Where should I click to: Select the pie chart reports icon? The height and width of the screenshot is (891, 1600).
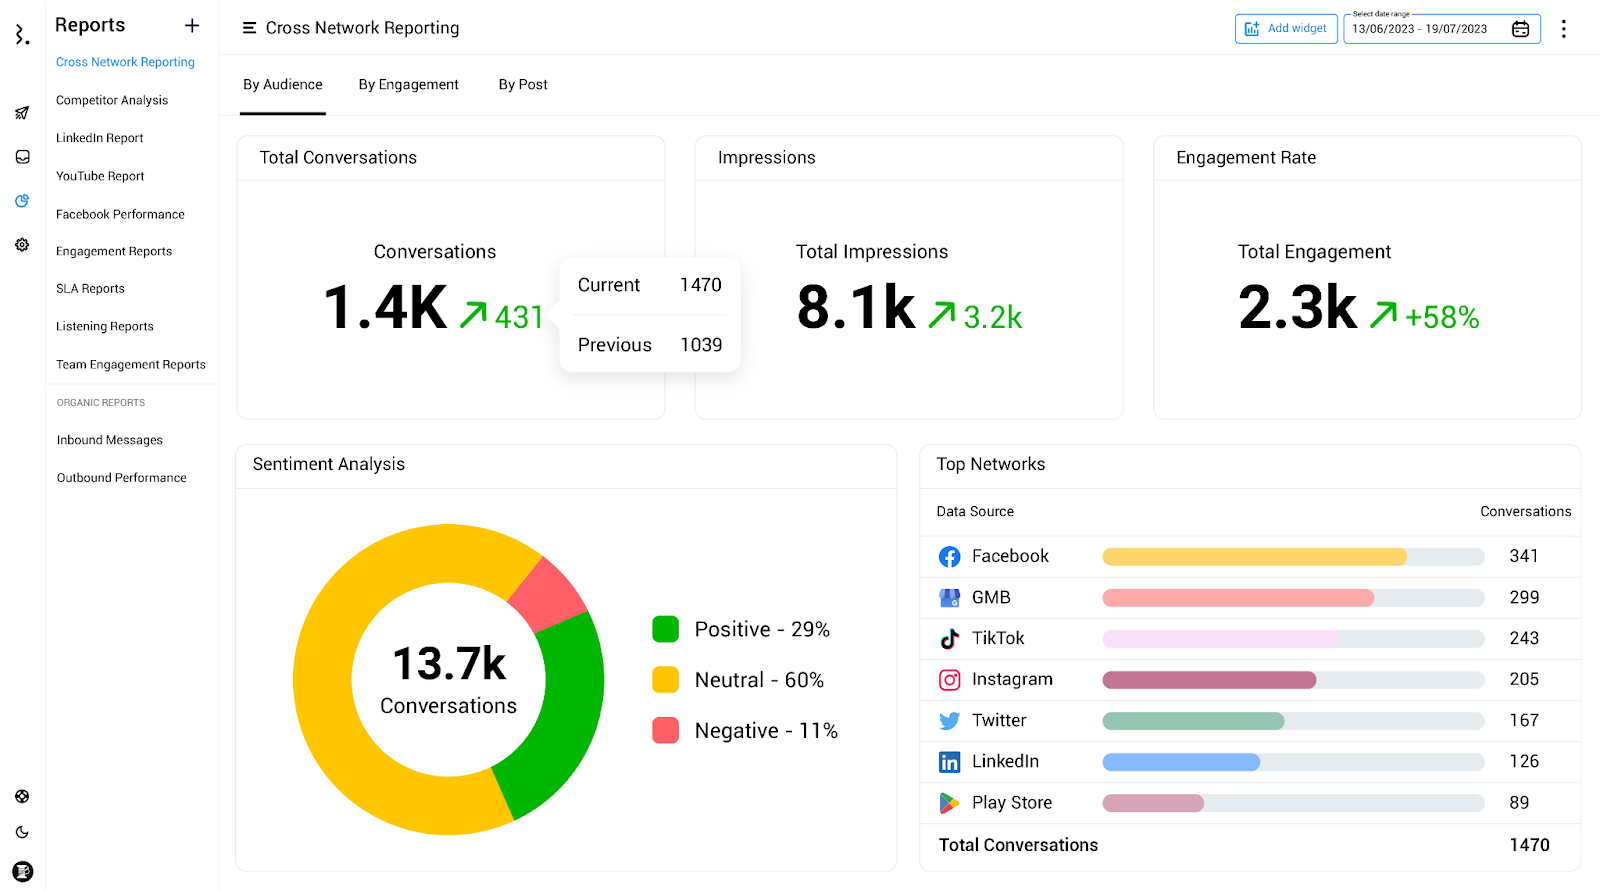(22, 201)
